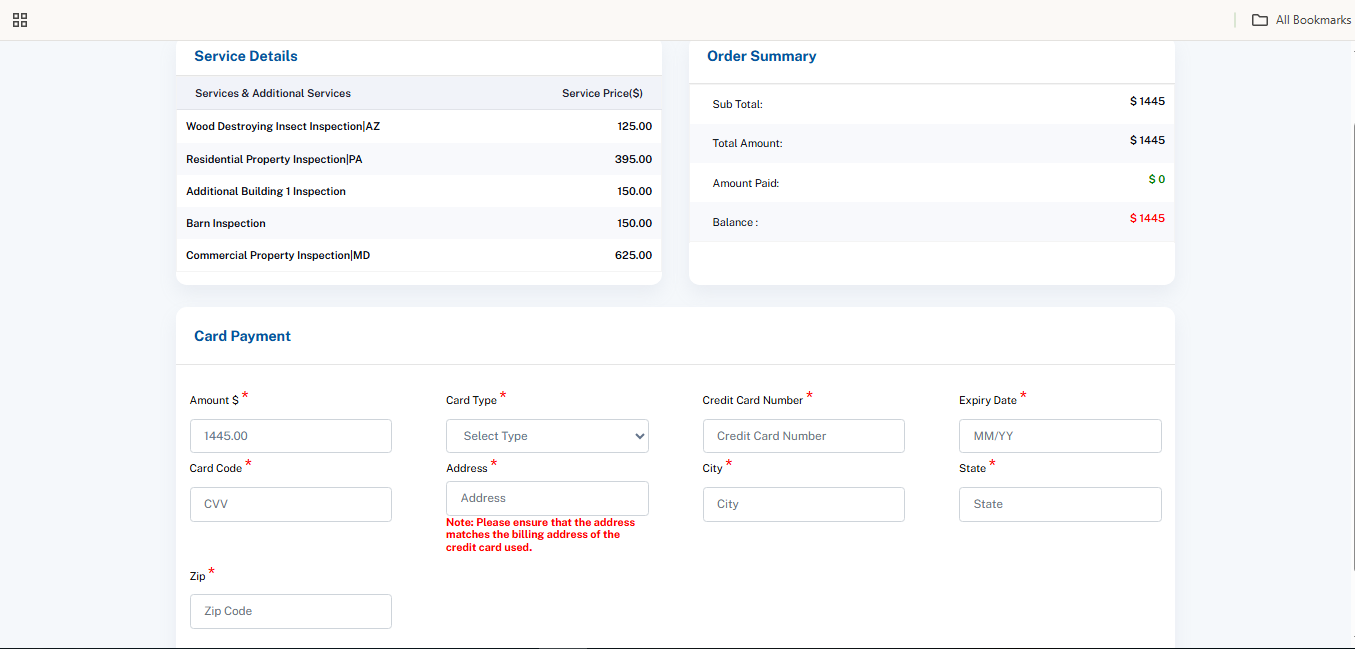Focus the Credit Card Number field
This screenshot has width=1355, height=649.
point(803,436)
